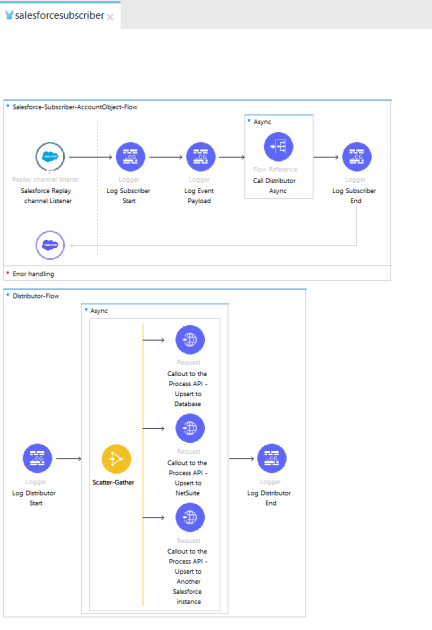This screenshot has width=432, height=630.
Task: Select the Upsert to NetSuite request icon
Action: pos(190,428)
